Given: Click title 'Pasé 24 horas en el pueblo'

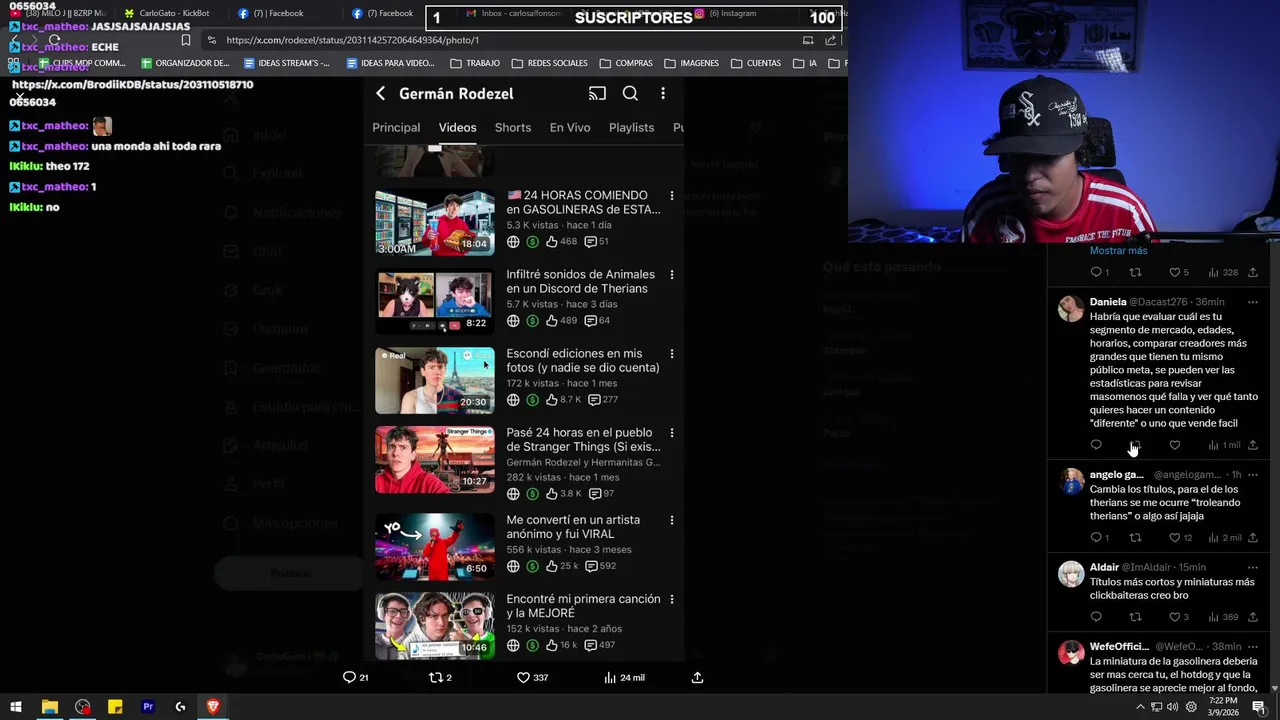Looking at the screenshot, I should pyautogui.click(x=583, y=440).
